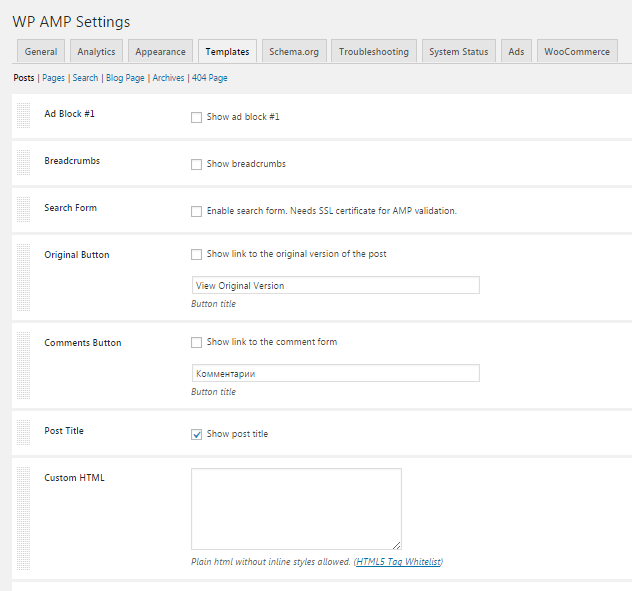Check Show link to original version
The image size is (632, 591).
(x=196, y=254)
